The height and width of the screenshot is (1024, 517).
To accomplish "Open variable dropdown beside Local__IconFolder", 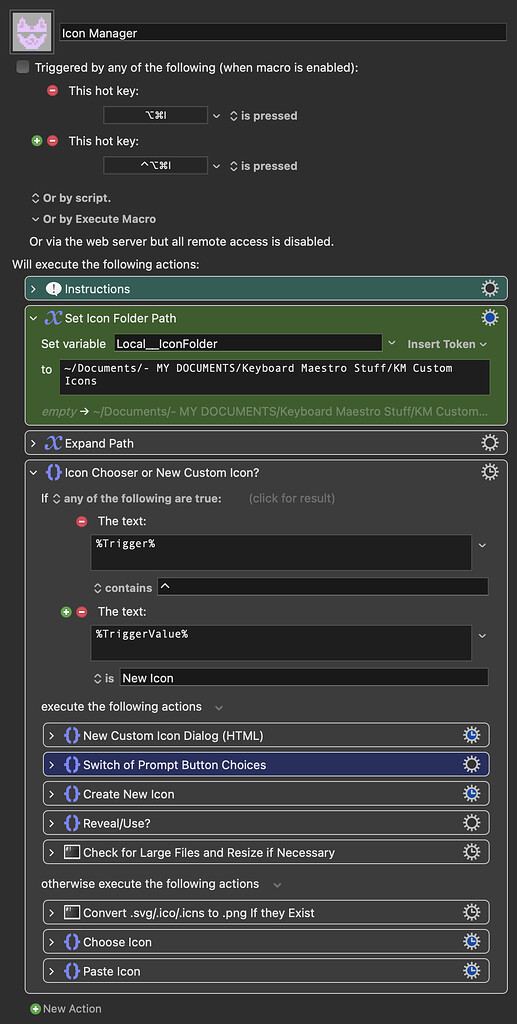I will pyautogui.click(x=392, y=343).
